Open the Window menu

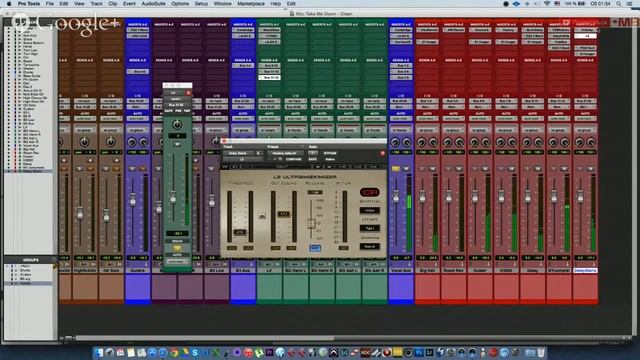[222, 4]
